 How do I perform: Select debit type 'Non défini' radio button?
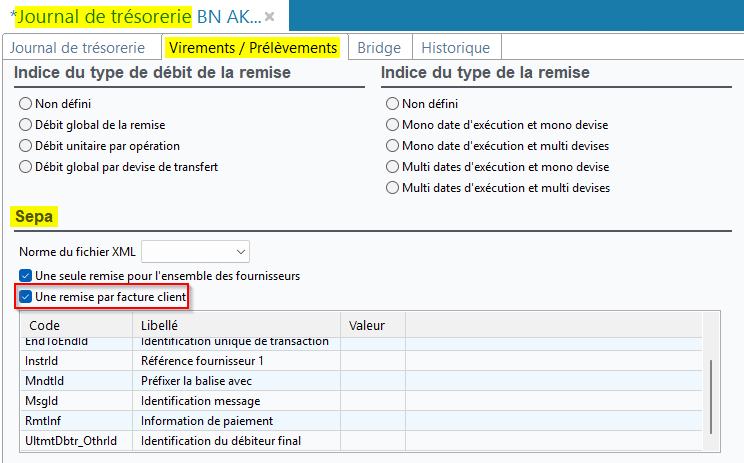(26, 104)
